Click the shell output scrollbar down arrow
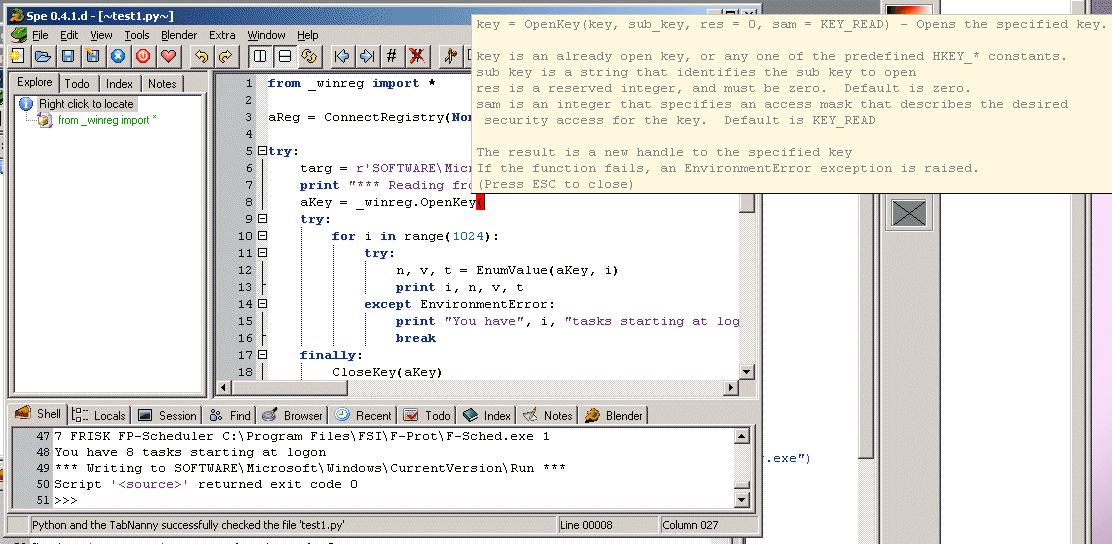Viewport: 1112px width, 544px height. coord(741,501)
